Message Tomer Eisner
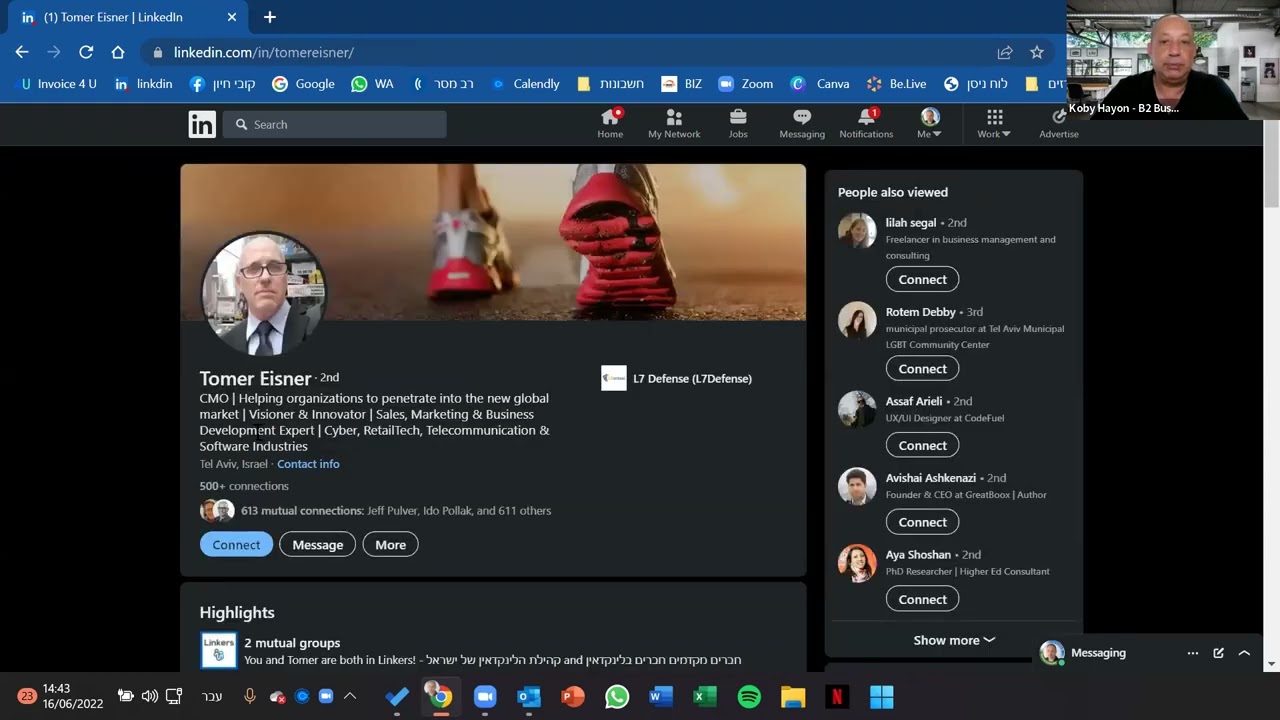Screen dimensions: 1280x720 [x=317, y=544]
